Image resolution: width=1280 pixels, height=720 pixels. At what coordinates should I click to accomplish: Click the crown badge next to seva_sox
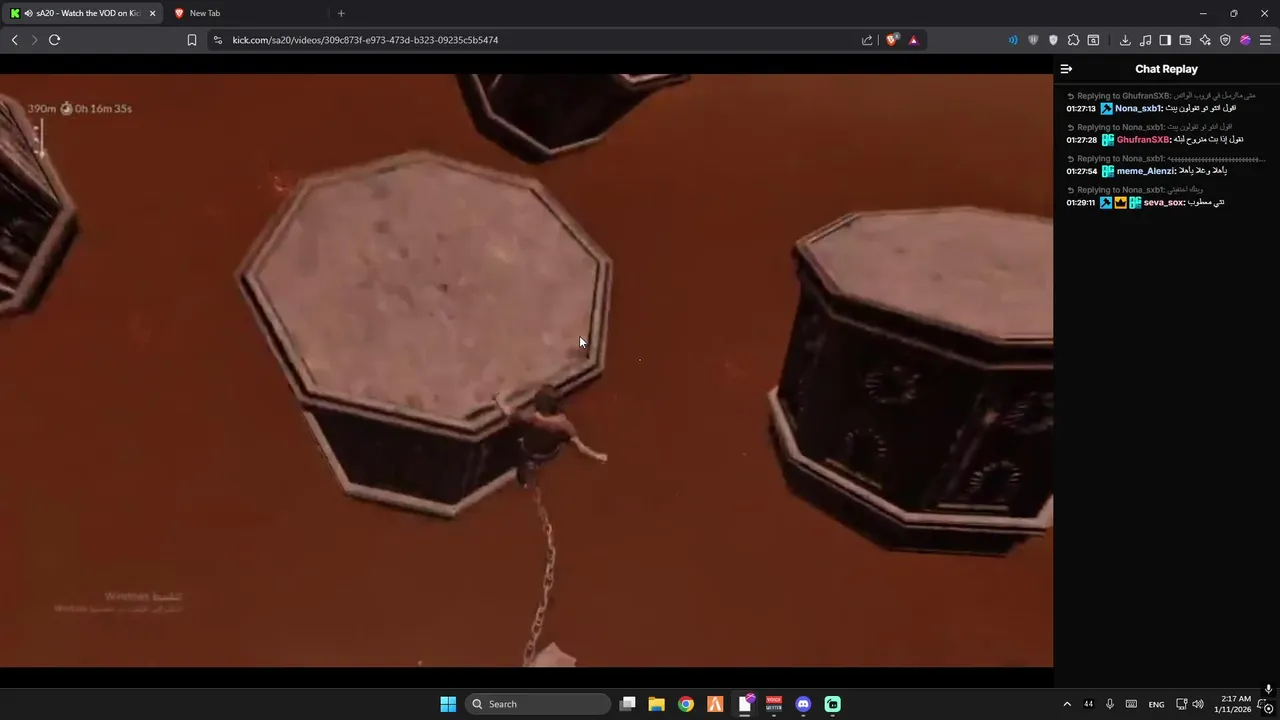click(1121, 202)
